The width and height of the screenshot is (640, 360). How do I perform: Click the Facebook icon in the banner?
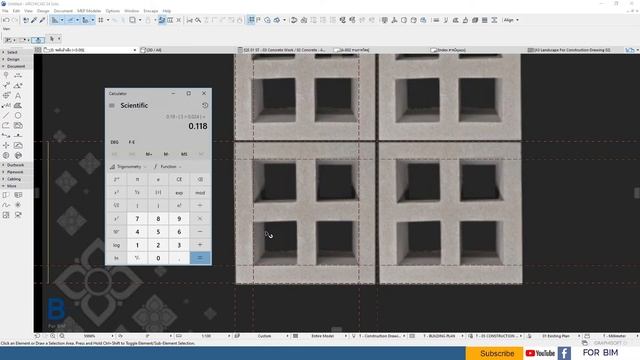(564, 353)
